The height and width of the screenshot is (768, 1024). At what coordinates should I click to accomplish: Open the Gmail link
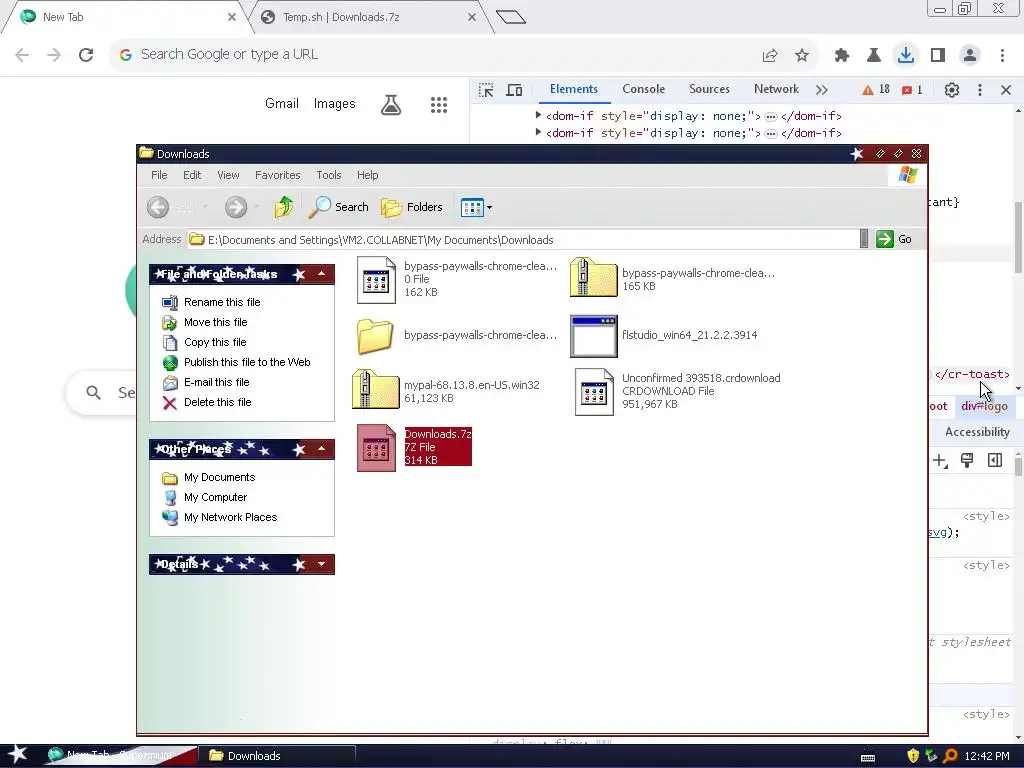281,103
